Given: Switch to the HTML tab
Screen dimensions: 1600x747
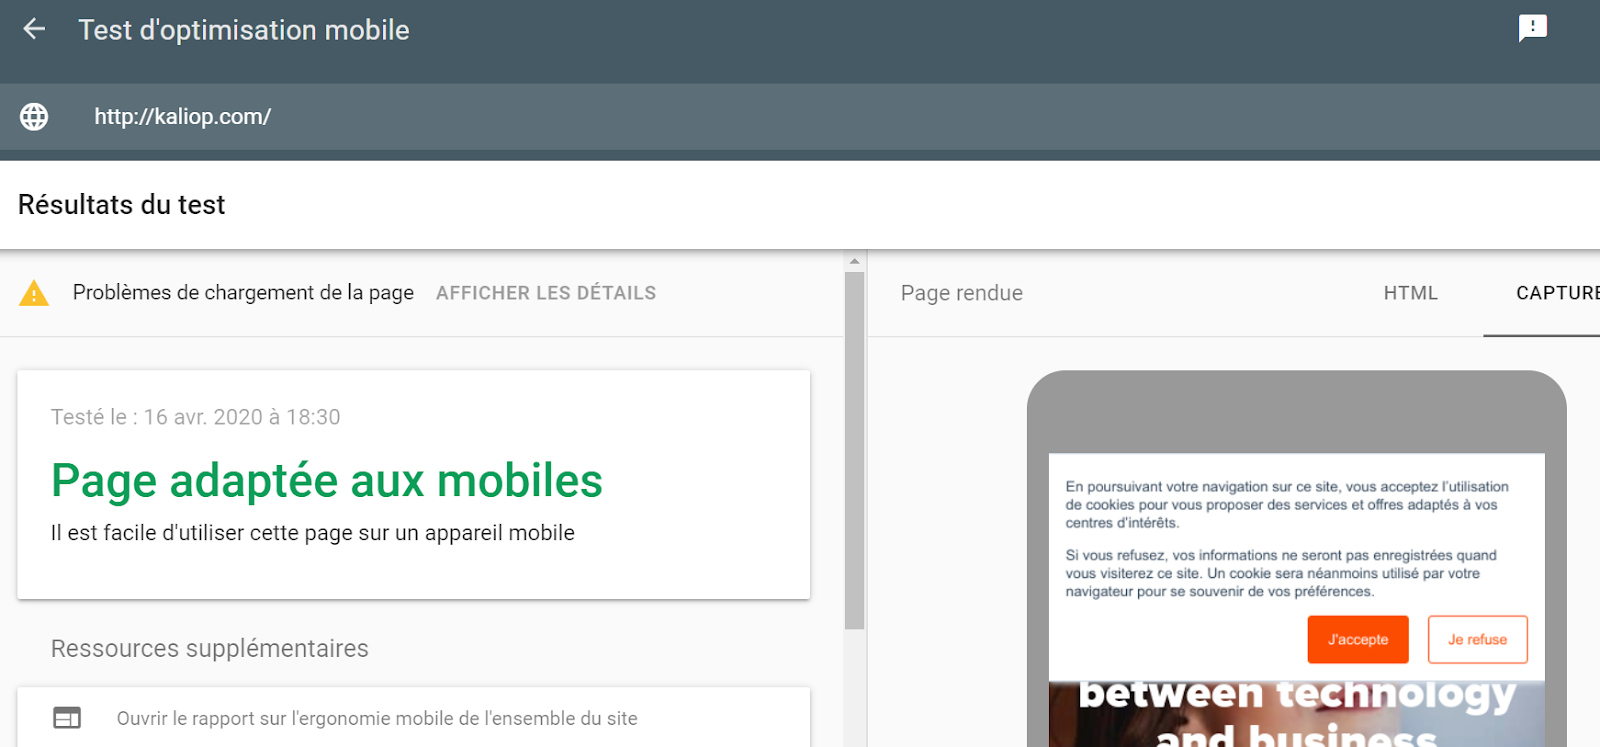Looking at the screenshot, I should tap(1410, 293).
